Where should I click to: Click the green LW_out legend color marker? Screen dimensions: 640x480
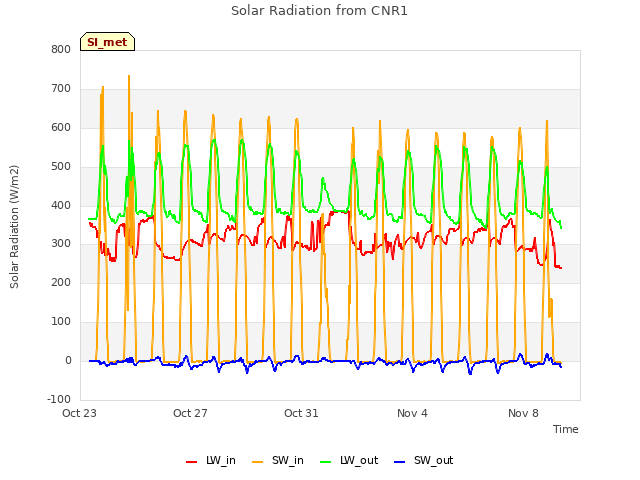tap(326, 462)
